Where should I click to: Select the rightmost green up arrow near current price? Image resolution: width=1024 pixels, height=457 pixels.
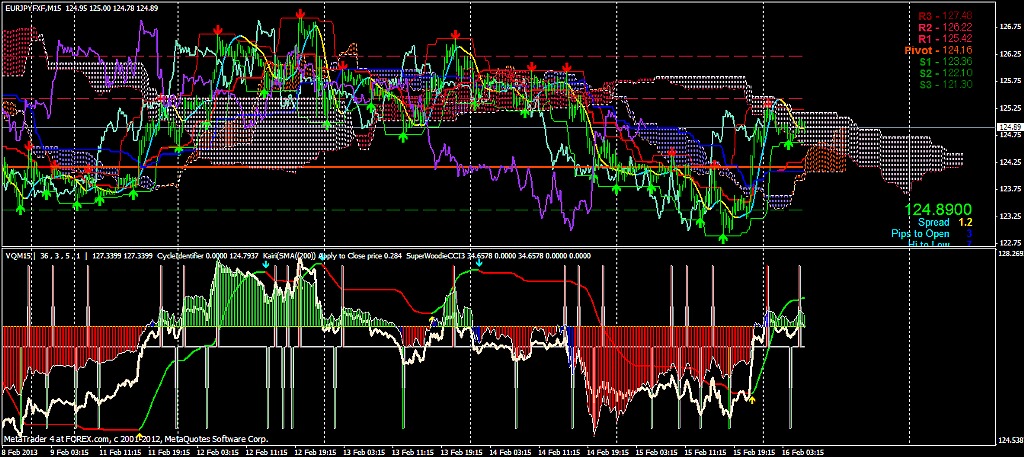point(789,144)
